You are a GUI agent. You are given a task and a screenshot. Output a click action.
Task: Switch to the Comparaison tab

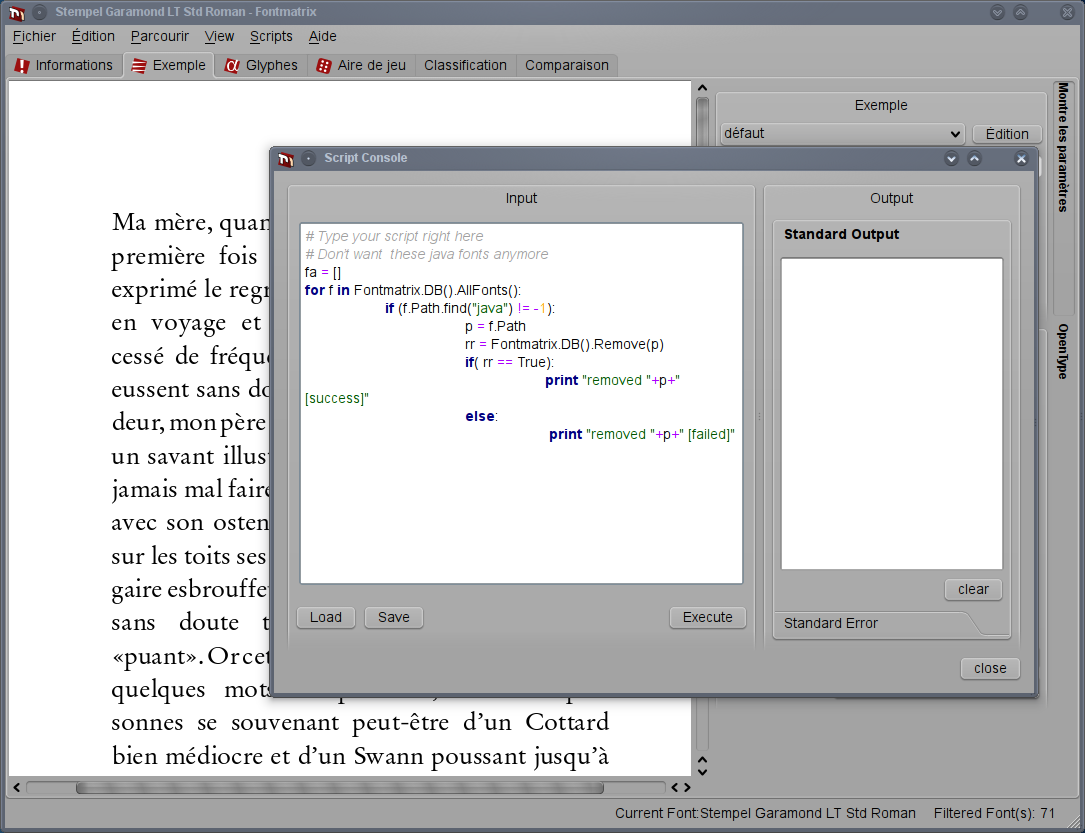click(567, 65)
